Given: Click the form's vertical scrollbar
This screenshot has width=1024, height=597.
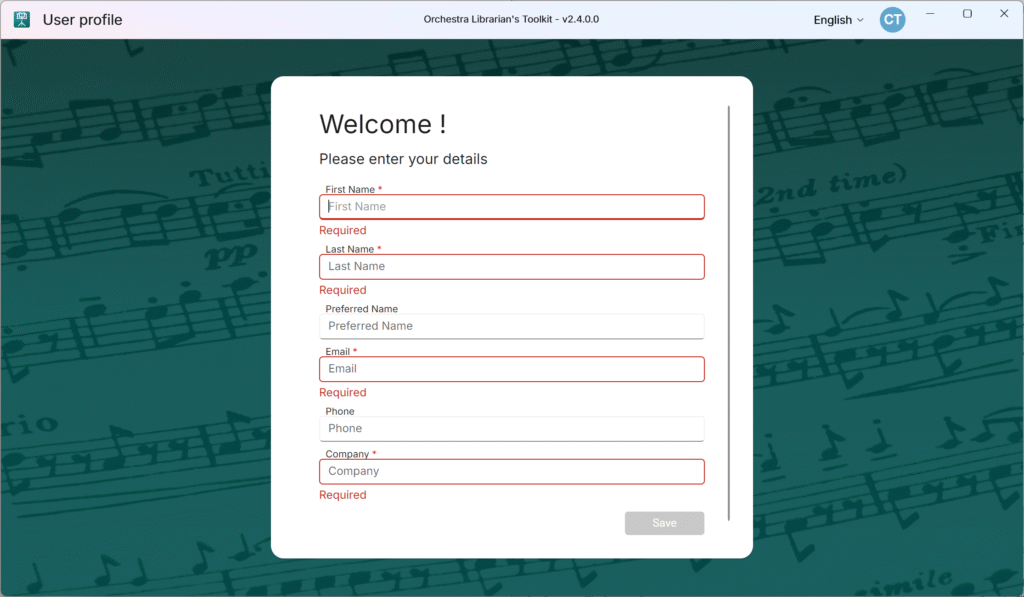Looking at the screenshot, I should (x=729, y=312).
